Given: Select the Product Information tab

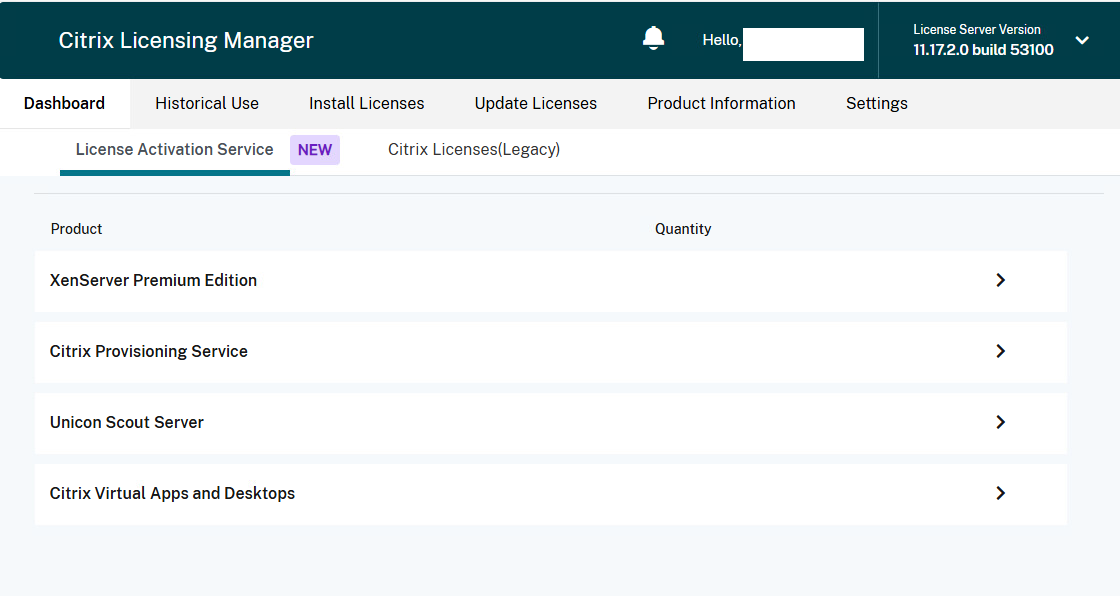Looking at the screenshot, I should (x=721, y=103).
